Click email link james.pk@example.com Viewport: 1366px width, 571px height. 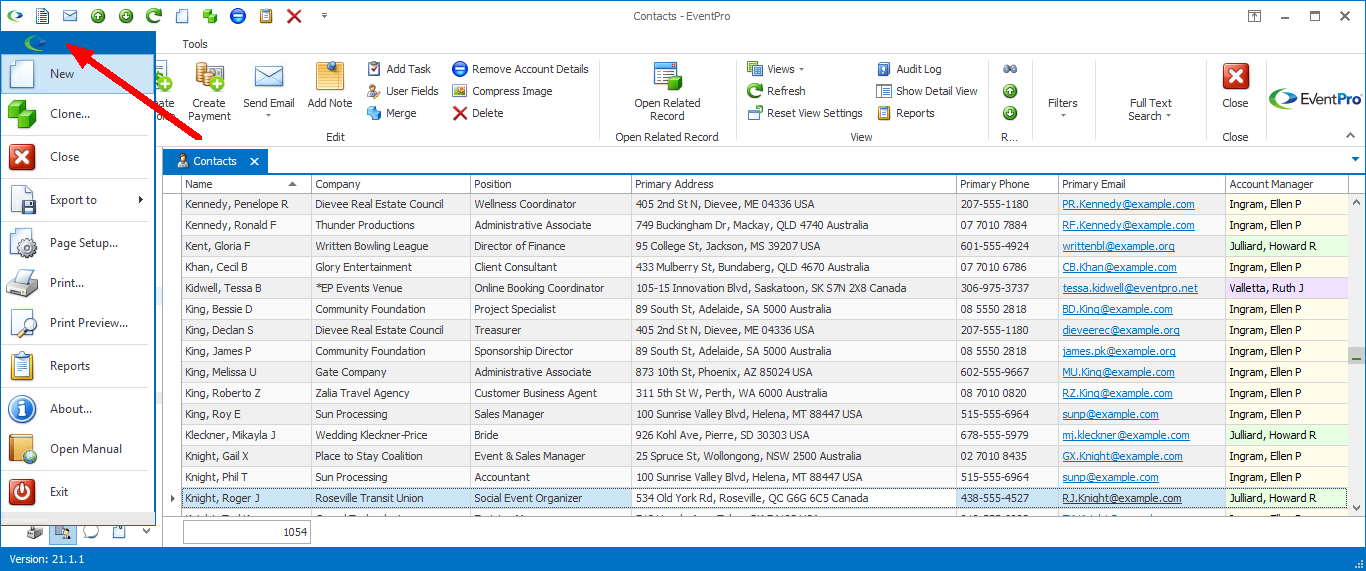[x=1118, y=351]
